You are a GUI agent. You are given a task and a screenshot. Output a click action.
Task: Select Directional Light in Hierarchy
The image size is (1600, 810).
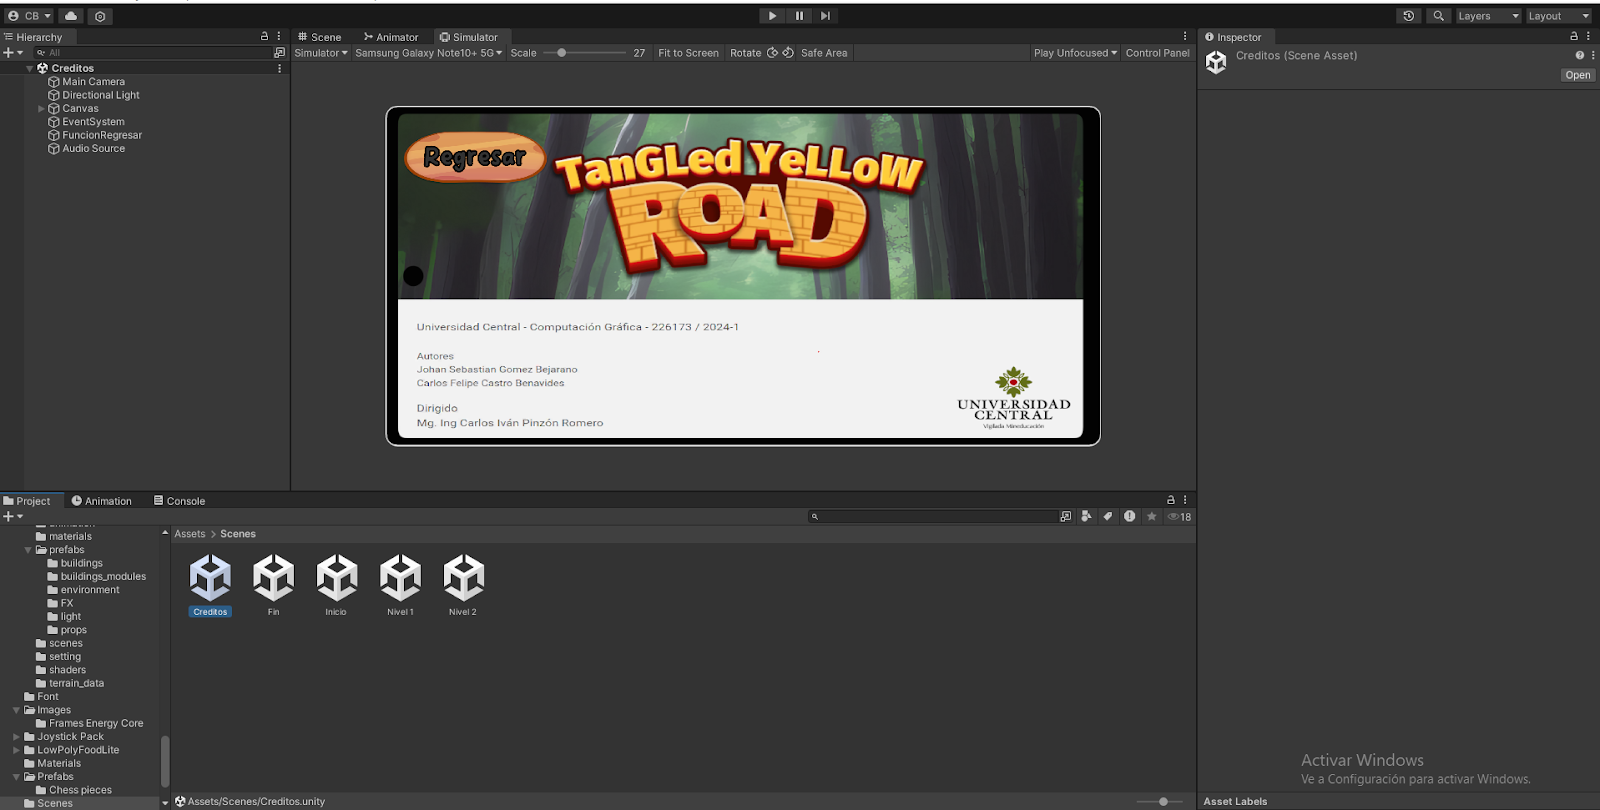pos(100,95)
